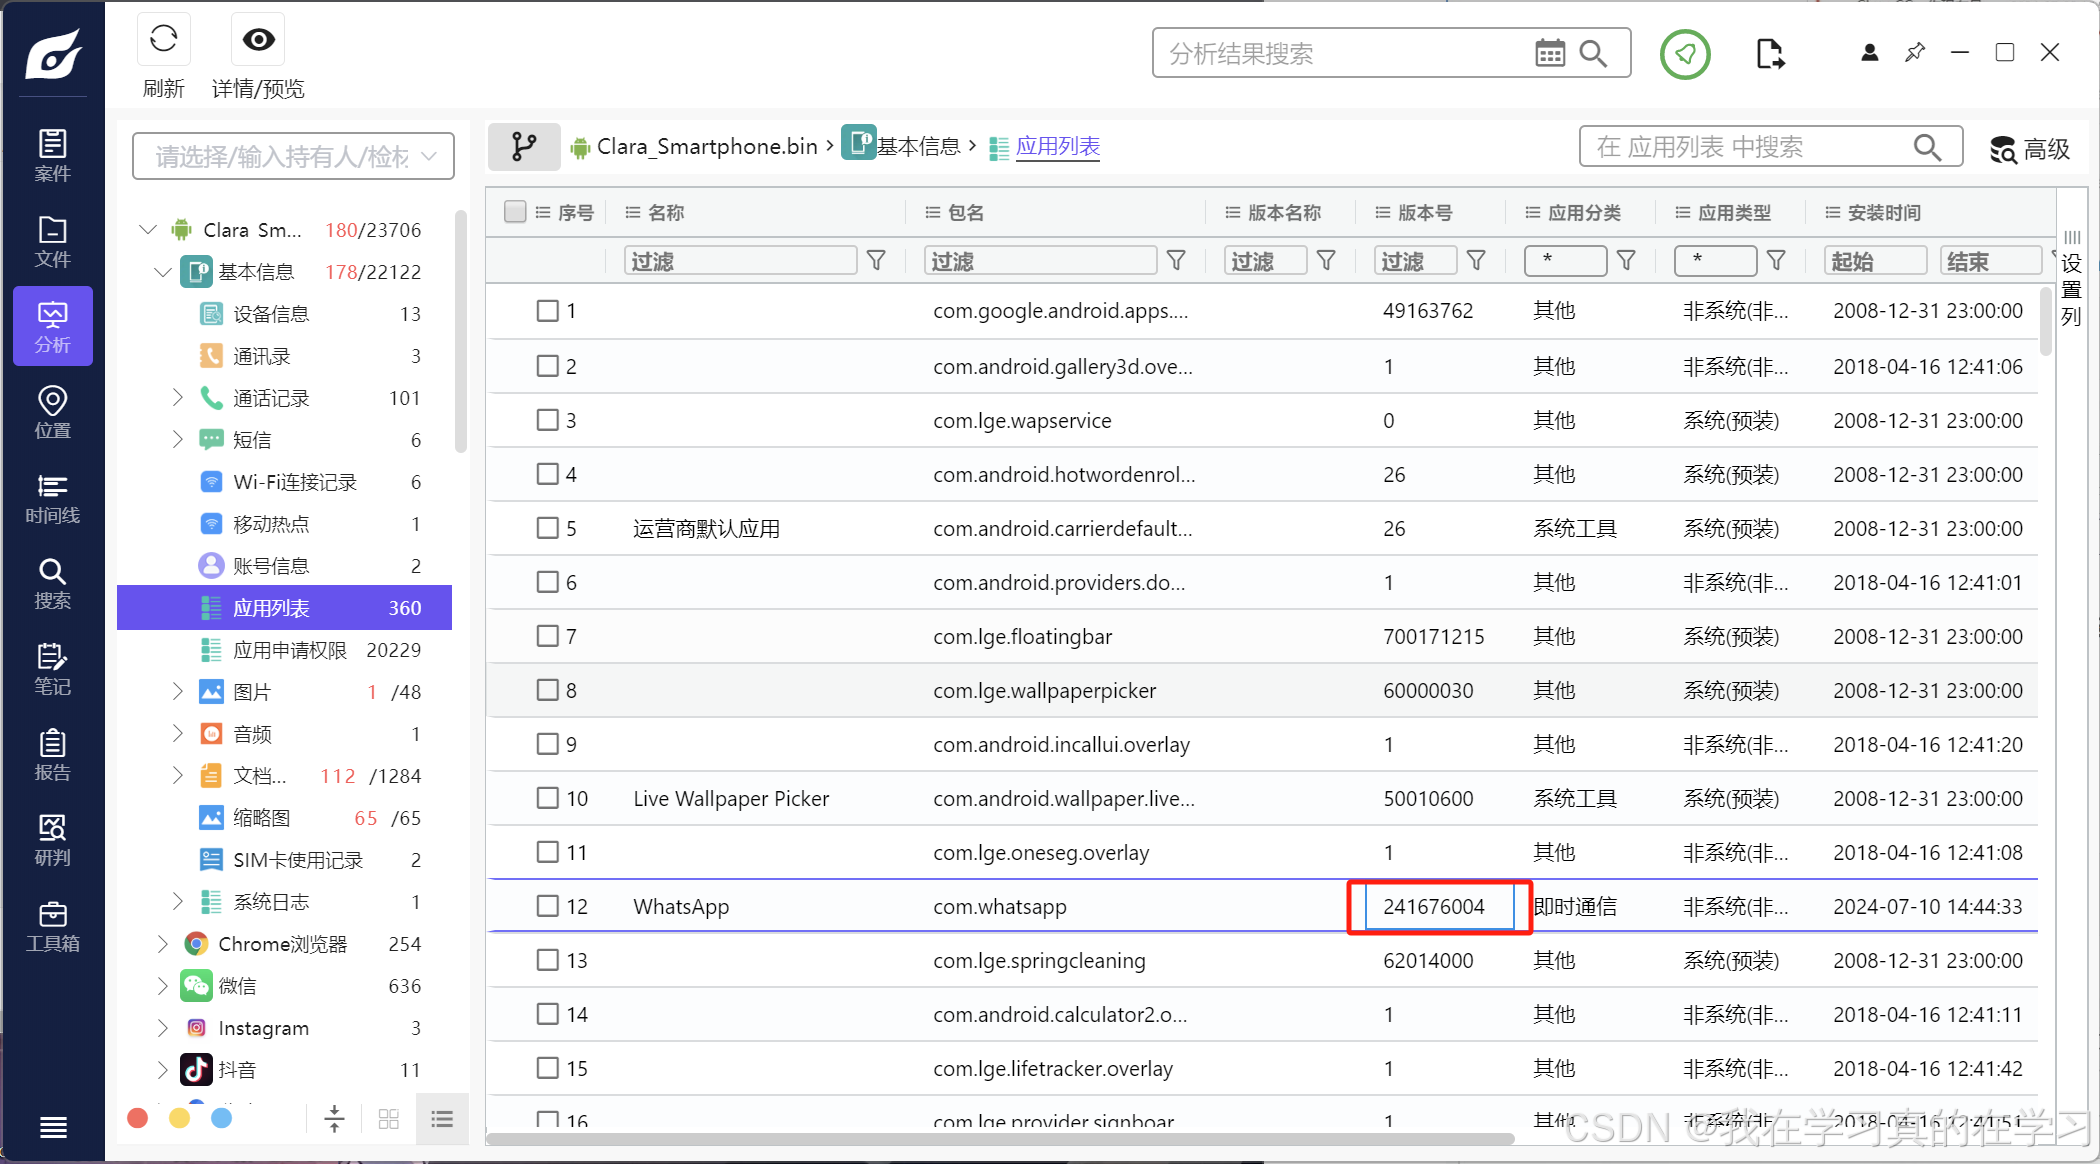Screen dimensions: 2100x1164
Task: Click the 刷新 refresh icon
Action: click(x=163, y=40)
